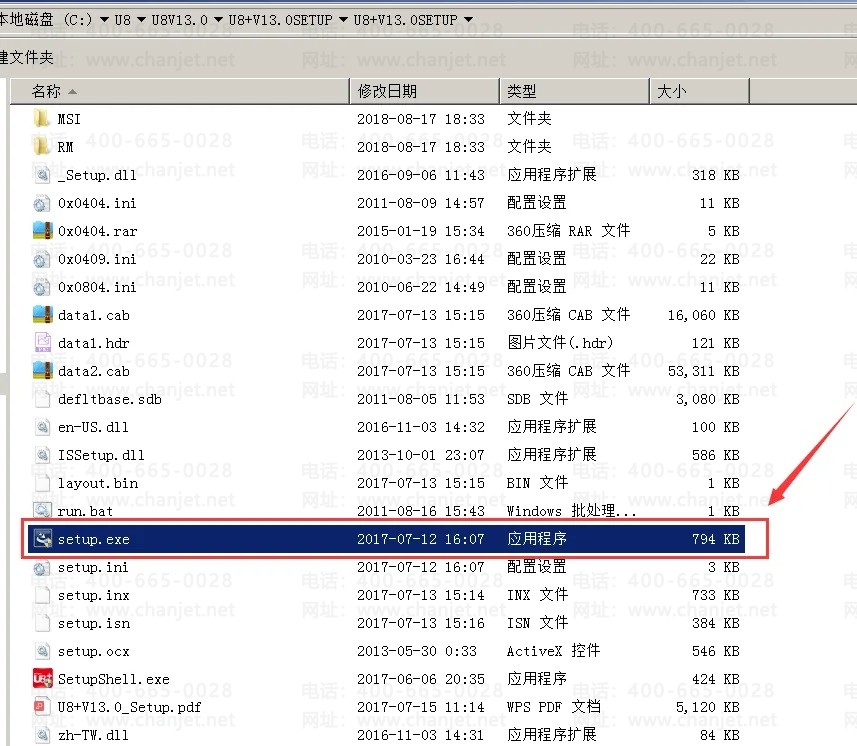Viewport: 857px width, 746px height.
Task: Sort by 类型 column header
Action: tap(574, 91)
